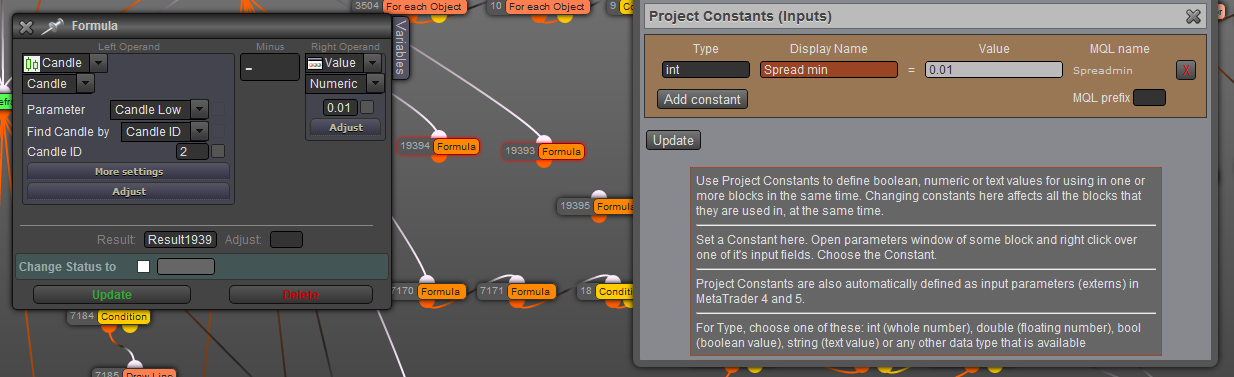The width and height of the screenshot is (1234, 377).
Task: Open the Left Operand Candle category dropdown
Action: pyautogui.click(x=97, y=63)
